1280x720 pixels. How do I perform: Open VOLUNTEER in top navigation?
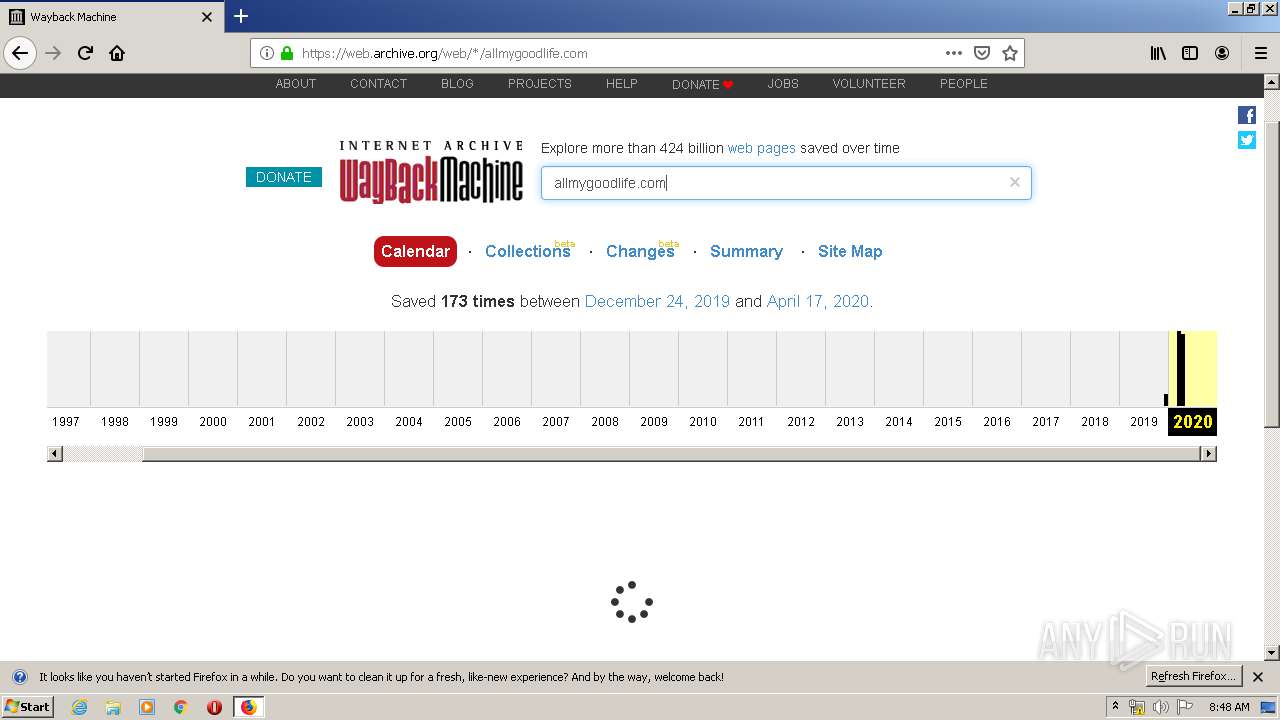pos(869,84)
